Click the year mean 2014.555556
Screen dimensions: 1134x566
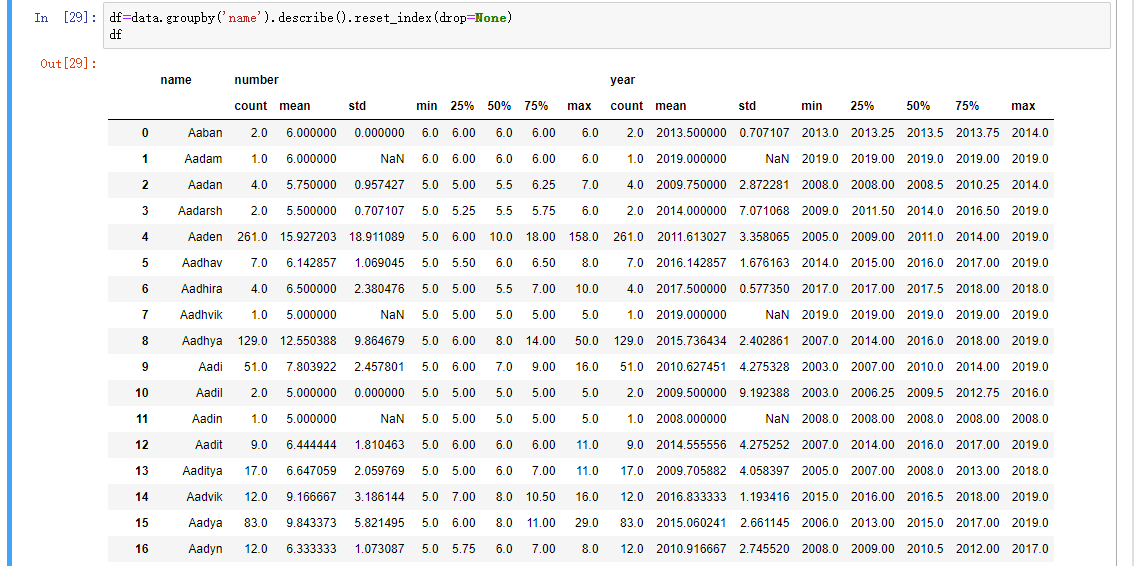click(x=692, y=445)
